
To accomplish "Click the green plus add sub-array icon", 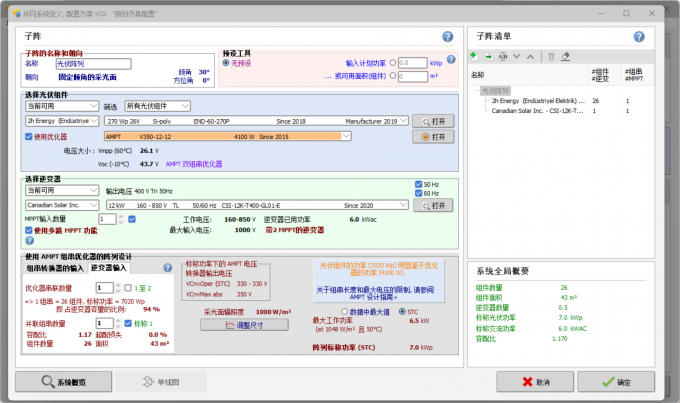I will coord(474,56).
